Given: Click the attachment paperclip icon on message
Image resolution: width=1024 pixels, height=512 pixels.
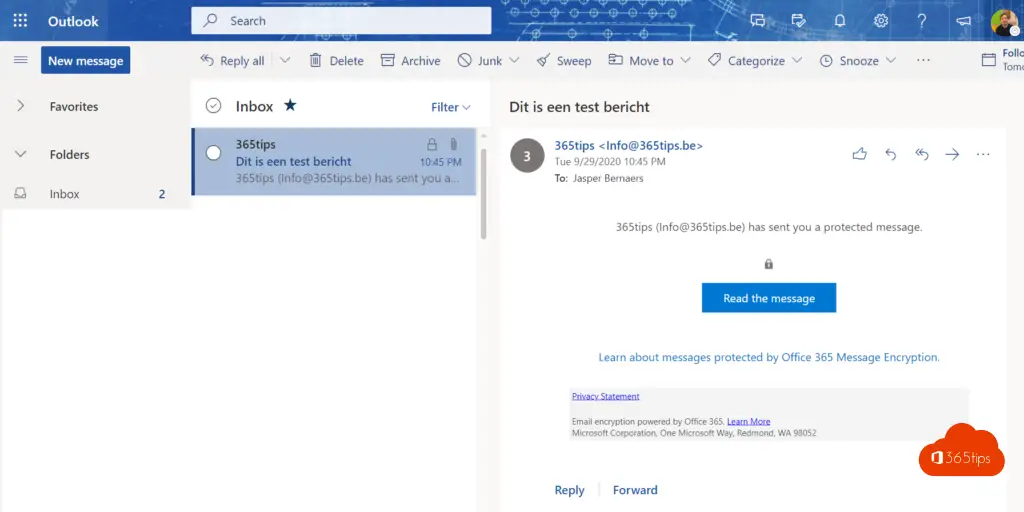Looking at the screenshot, I should coord(453,144).
